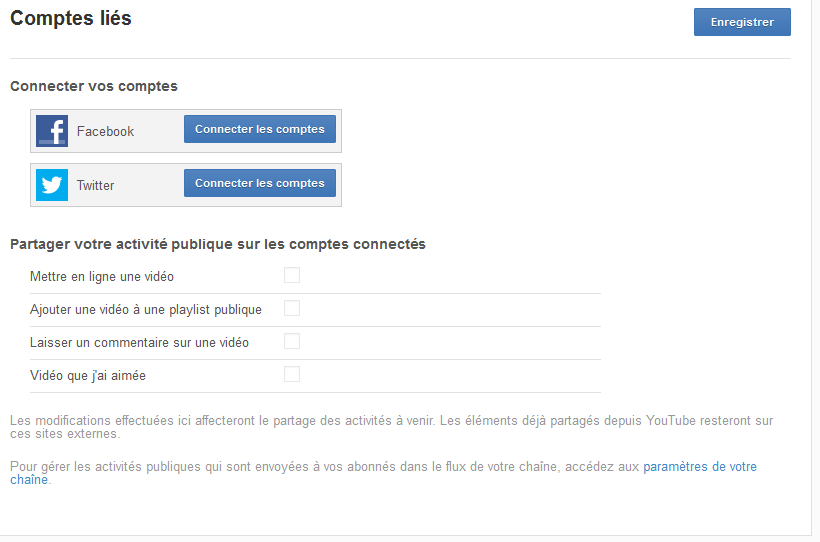
Task: Click the Facebook logo icon
Action: [x=52, y=131]
